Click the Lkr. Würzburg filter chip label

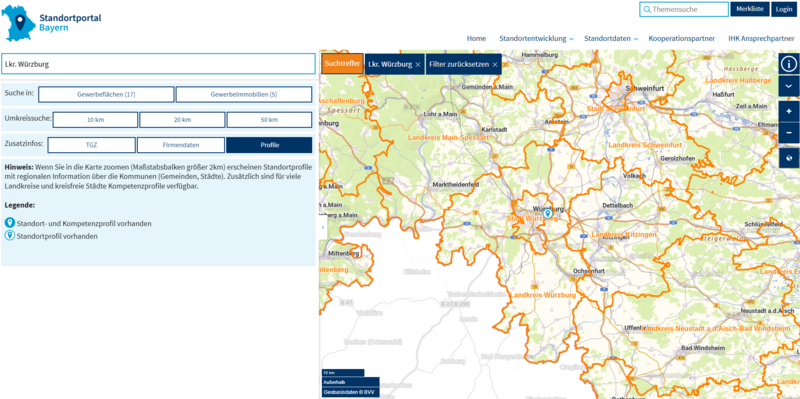click(x=390, y=65)
